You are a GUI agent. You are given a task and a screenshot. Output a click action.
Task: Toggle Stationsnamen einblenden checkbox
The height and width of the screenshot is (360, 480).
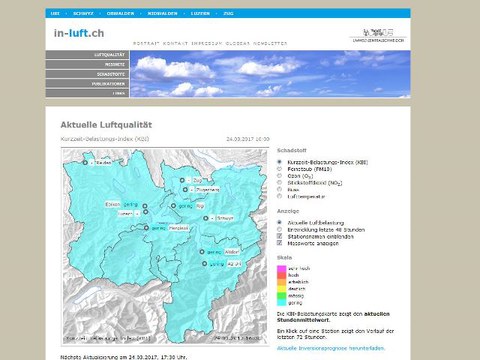(280, 236)
